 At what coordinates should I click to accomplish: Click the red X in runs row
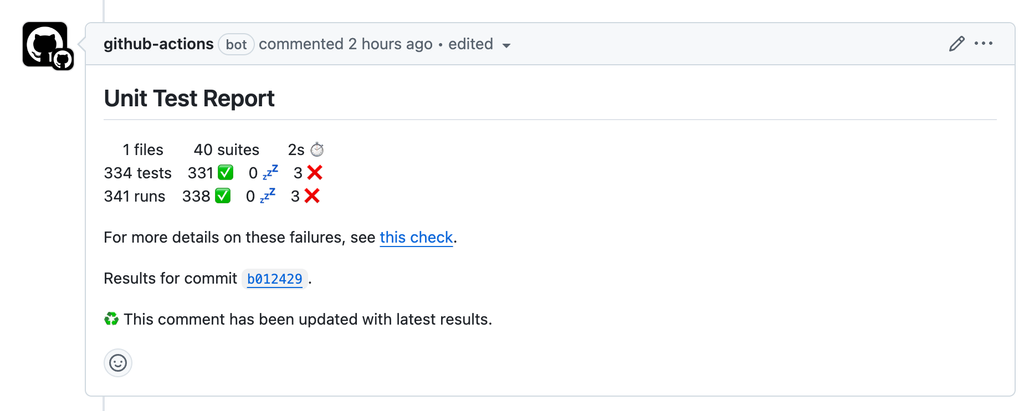pos(312,196)
